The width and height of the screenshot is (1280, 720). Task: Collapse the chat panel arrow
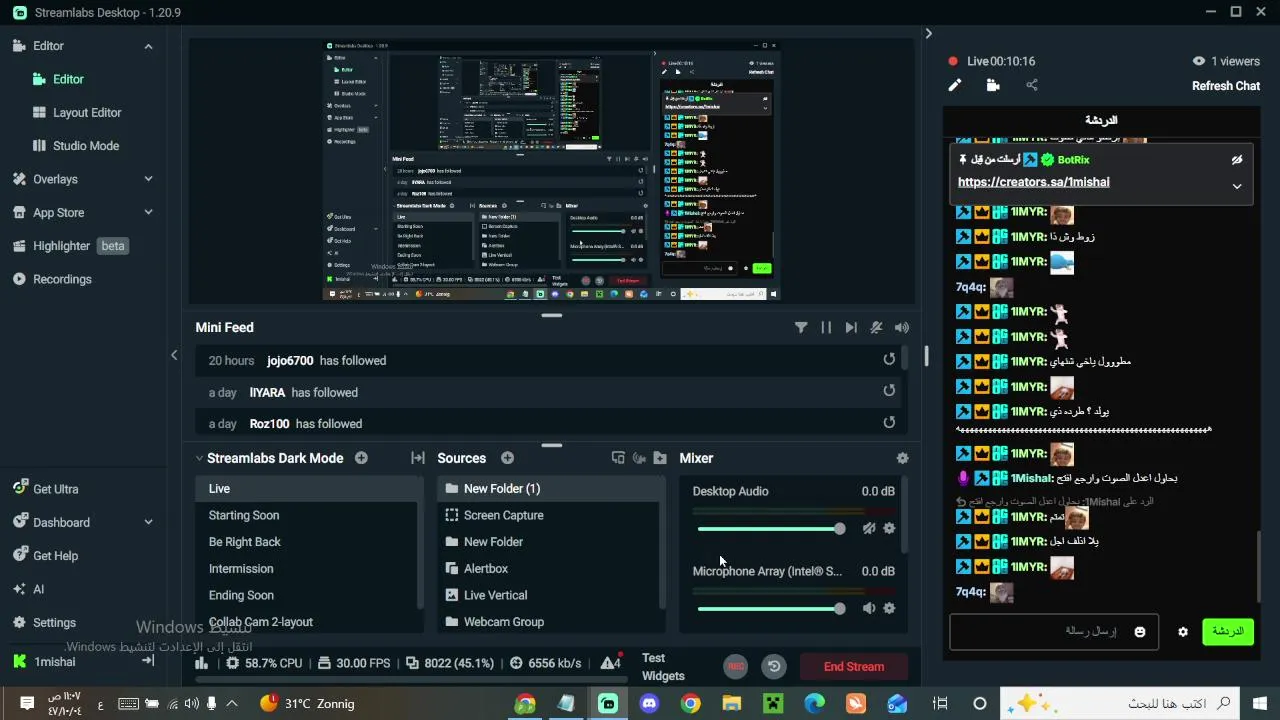[928, 34]
